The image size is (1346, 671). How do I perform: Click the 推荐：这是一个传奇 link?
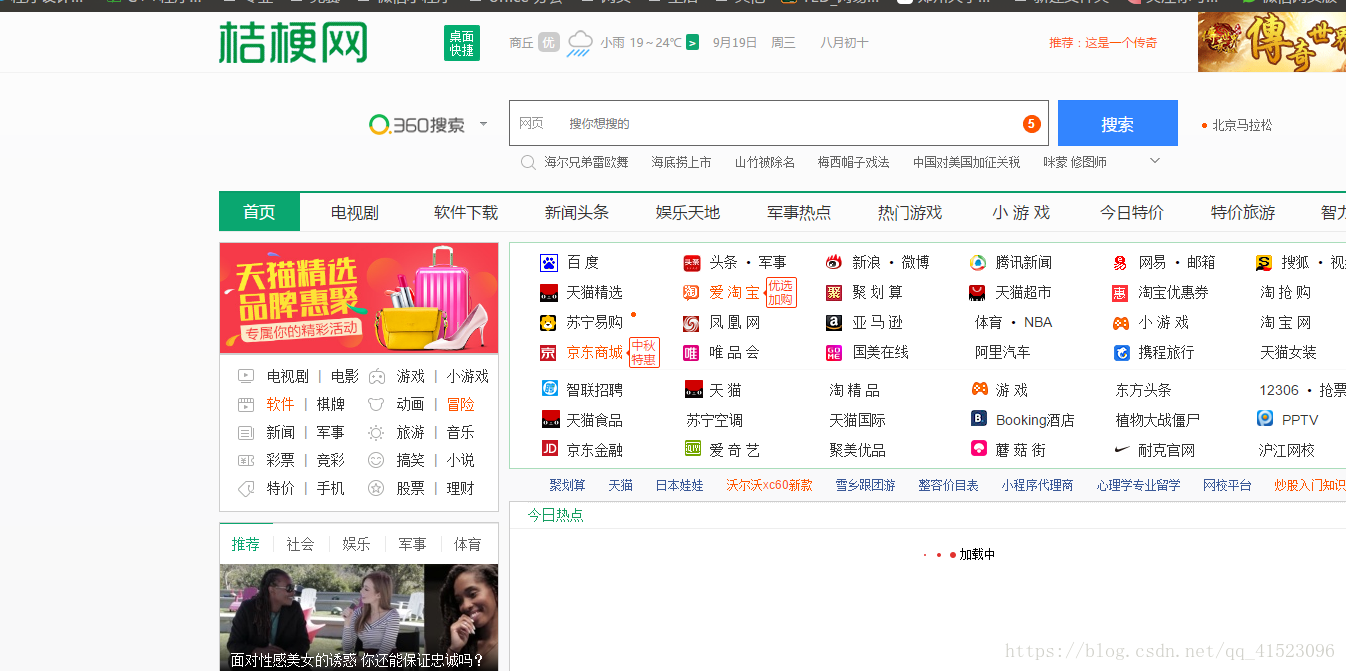pyautogui.click(x=1103, y=42)
